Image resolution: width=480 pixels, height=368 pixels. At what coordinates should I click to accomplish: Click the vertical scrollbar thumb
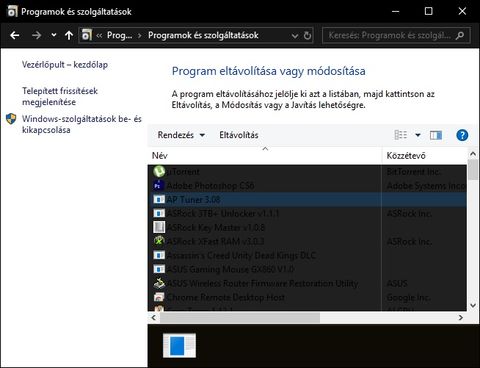point(473,170)
